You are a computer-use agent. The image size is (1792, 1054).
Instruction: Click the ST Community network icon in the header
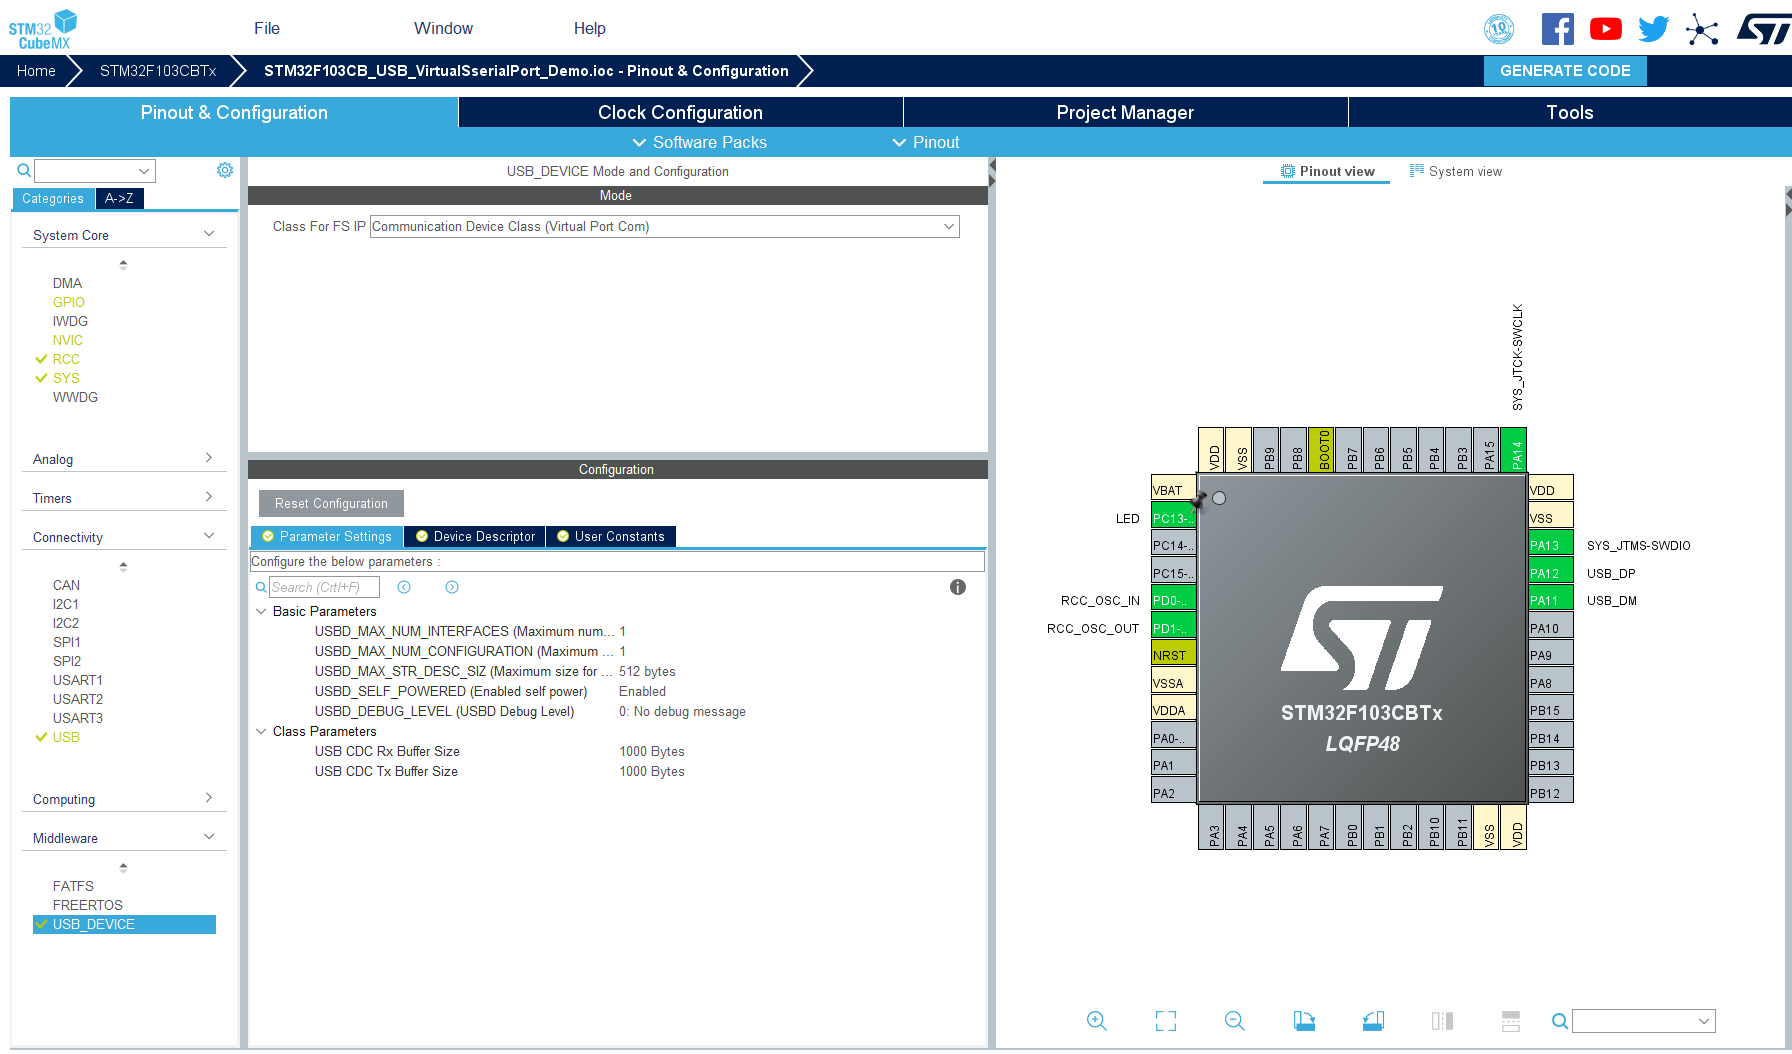click(x=1702, y=29)
